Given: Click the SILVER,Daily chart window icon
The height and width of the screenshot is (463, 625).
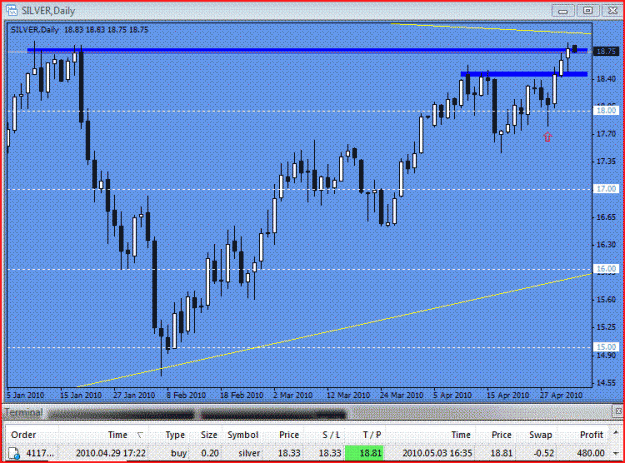Looking at the screenshot, I should point(12,10).
